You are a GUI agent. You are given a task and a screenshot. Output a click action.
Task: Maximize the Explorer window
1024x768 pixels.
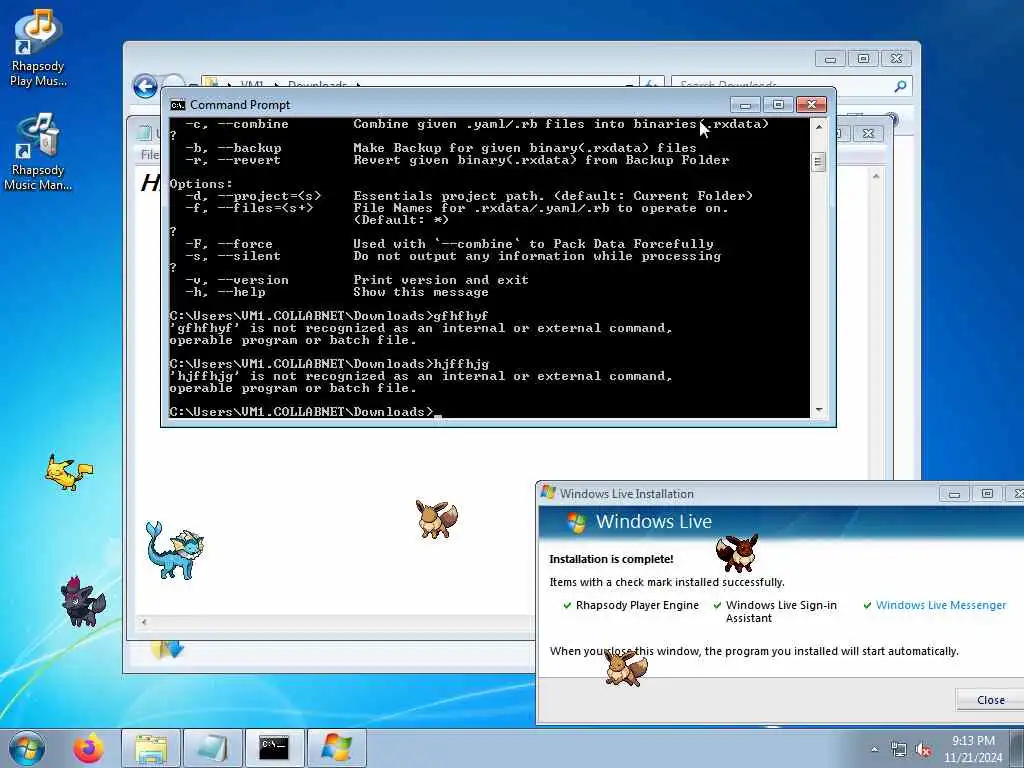(863, 59)
